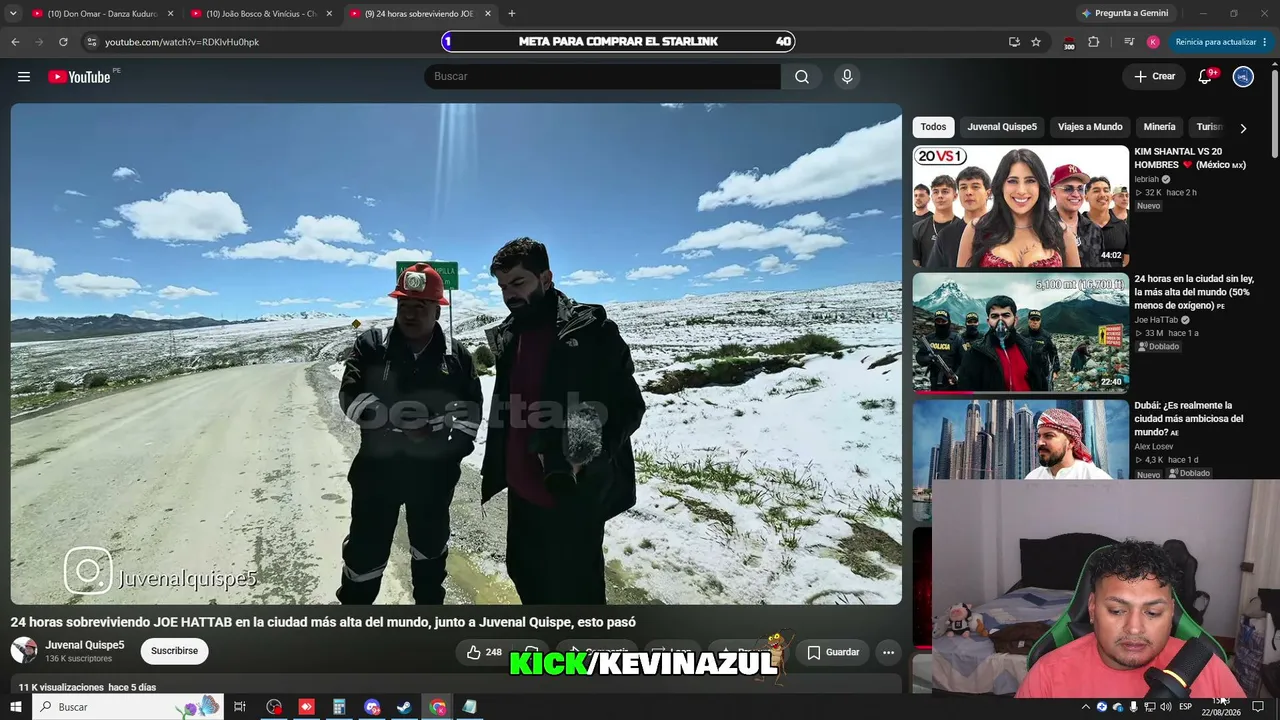The width and height of the screenshot is (1280, 720).
Task: Open the 20 VS 1 video thumbnail
Action: coord(1020,207)
